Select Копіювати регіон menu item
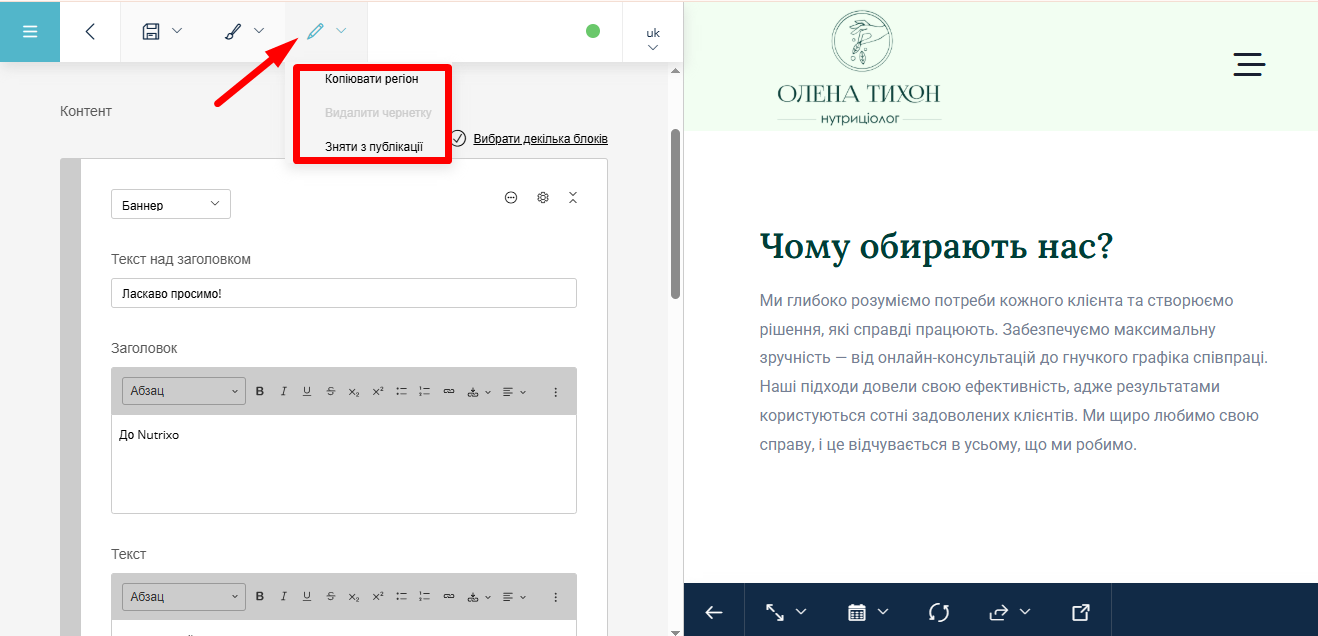The image size is (1318, 636). (372, 79)
